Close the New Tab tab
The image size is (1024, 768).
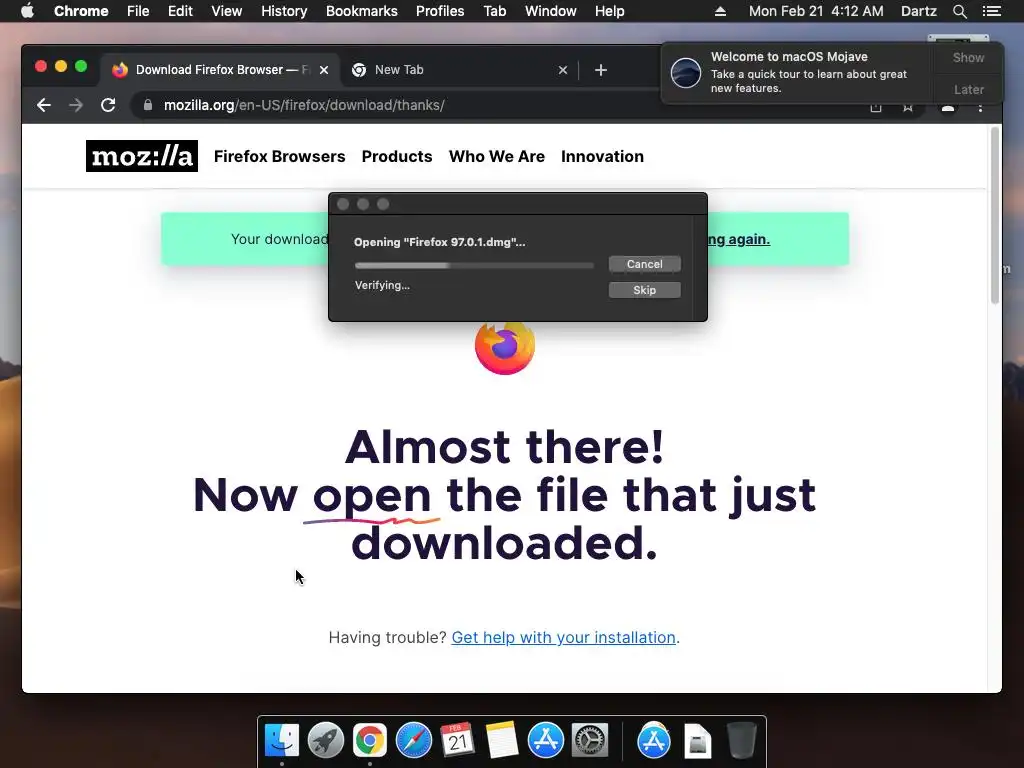[x=563, y=70]
